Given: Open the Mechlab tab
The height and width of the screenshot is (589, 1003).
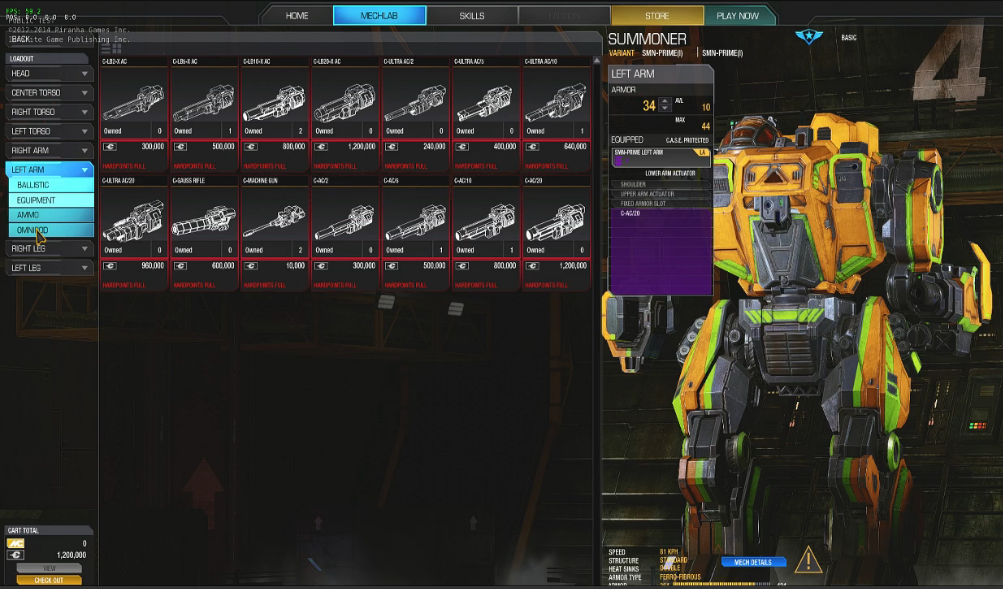Looking at the screenshot, I should tap(379, 15).
